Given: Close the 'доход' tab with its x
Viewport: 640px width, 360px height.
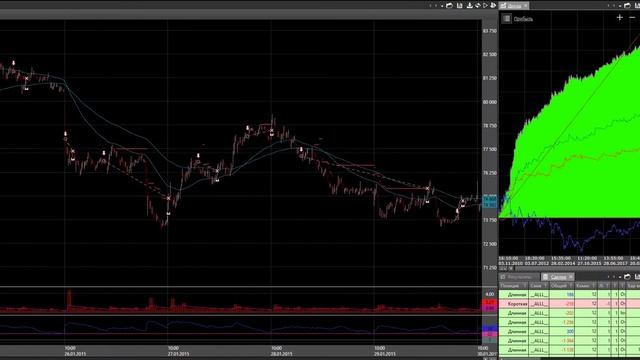Looking at the screenshot, I should point(525,5).
